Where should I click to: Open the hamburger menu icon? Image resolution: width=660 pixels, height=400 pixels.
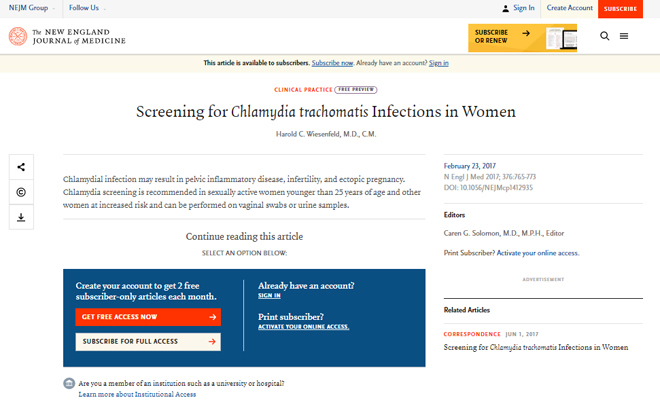624,36
